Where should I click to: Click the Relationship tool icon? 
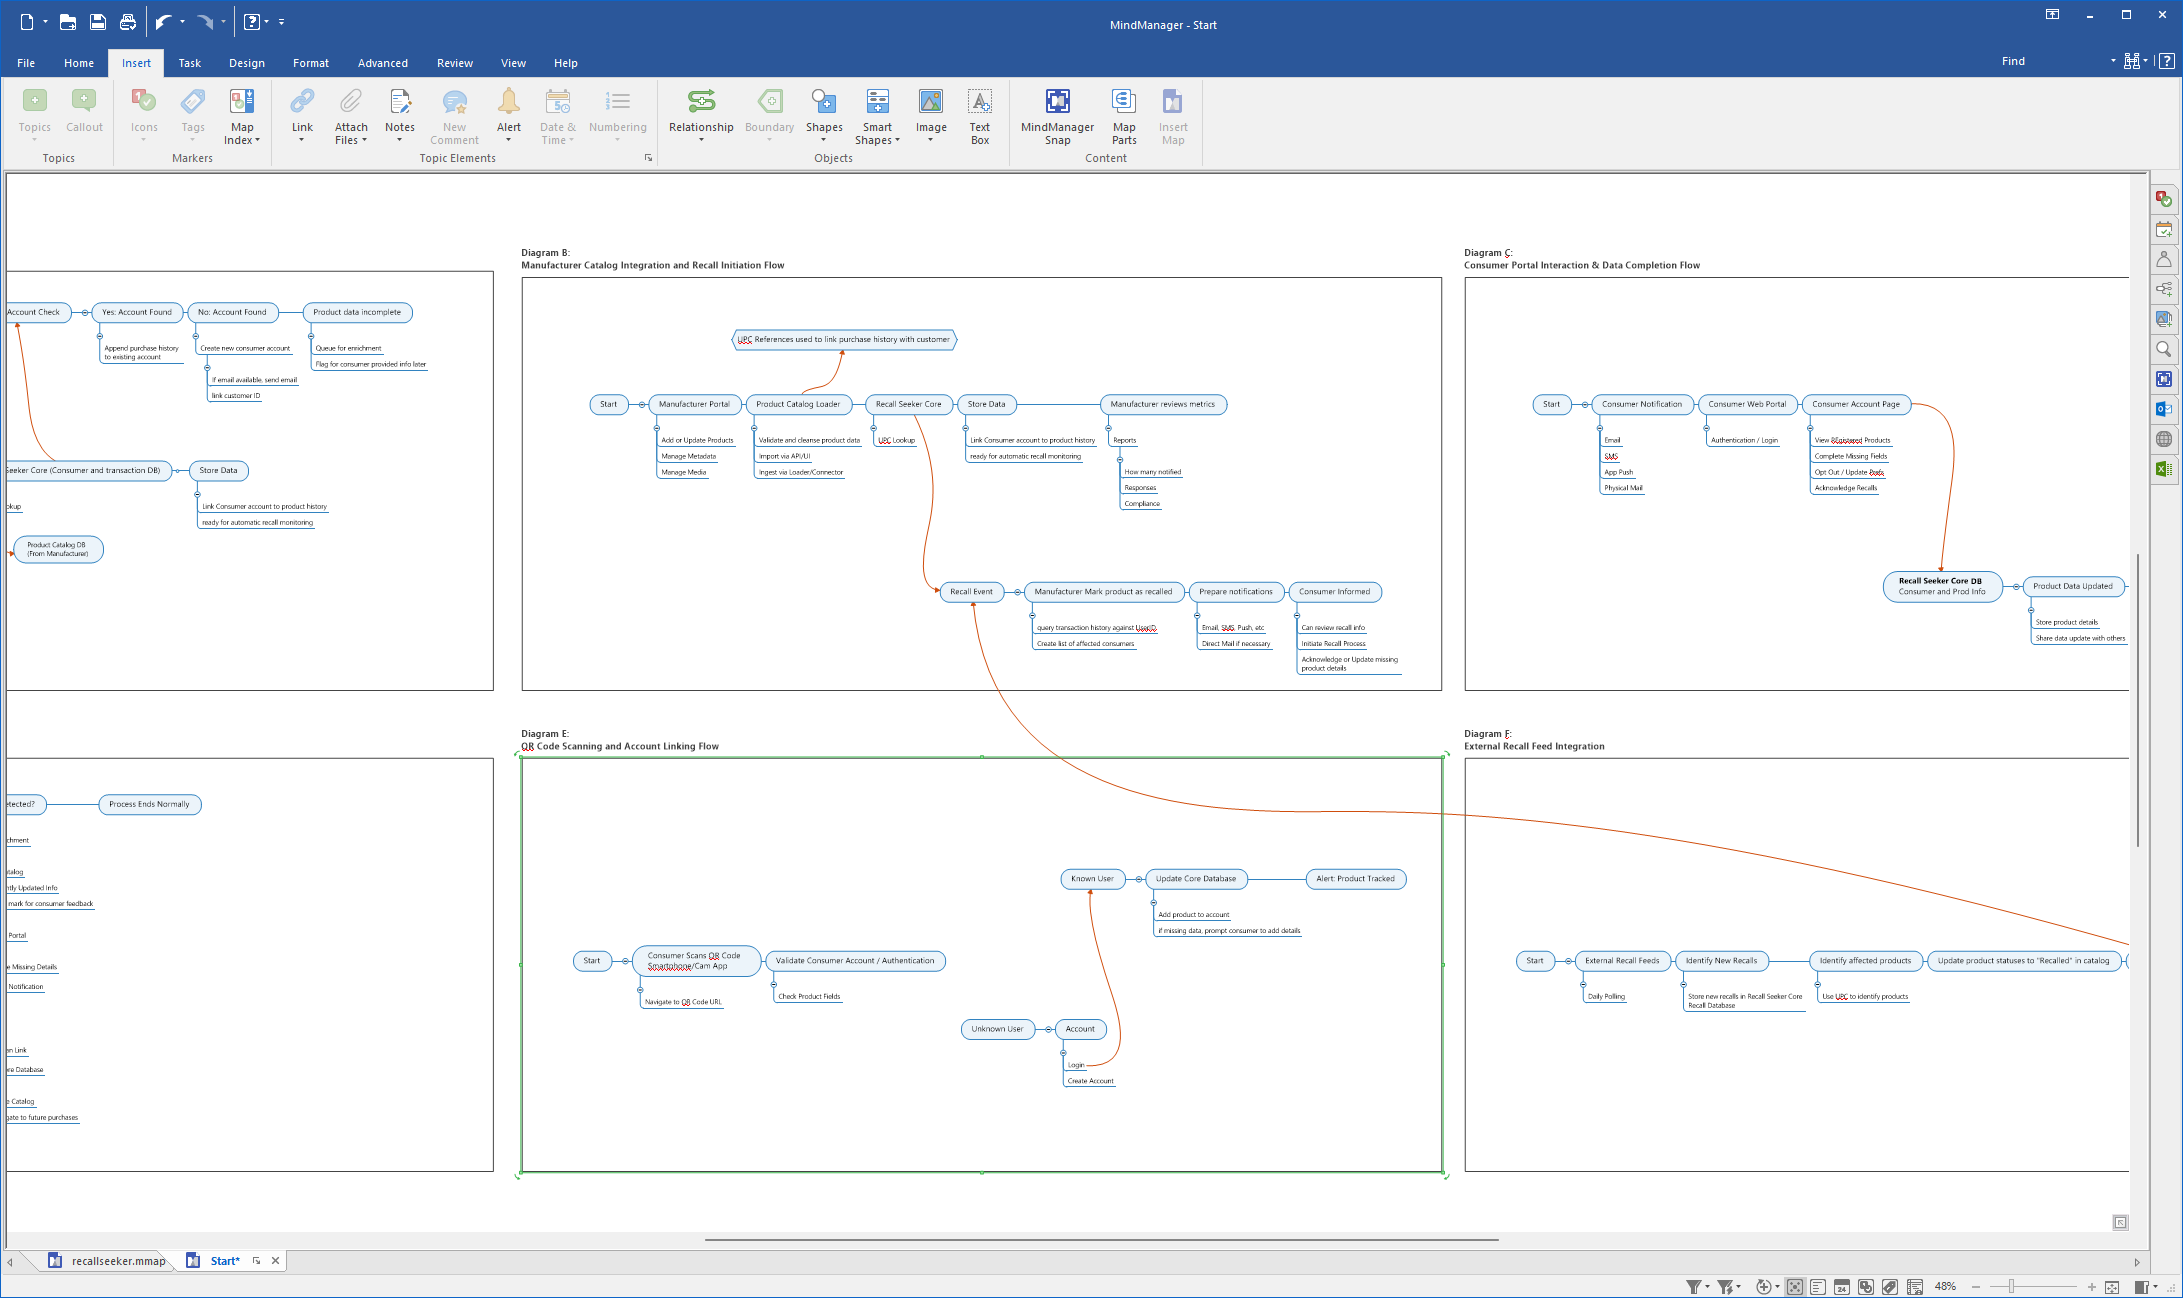pos(701,102)
